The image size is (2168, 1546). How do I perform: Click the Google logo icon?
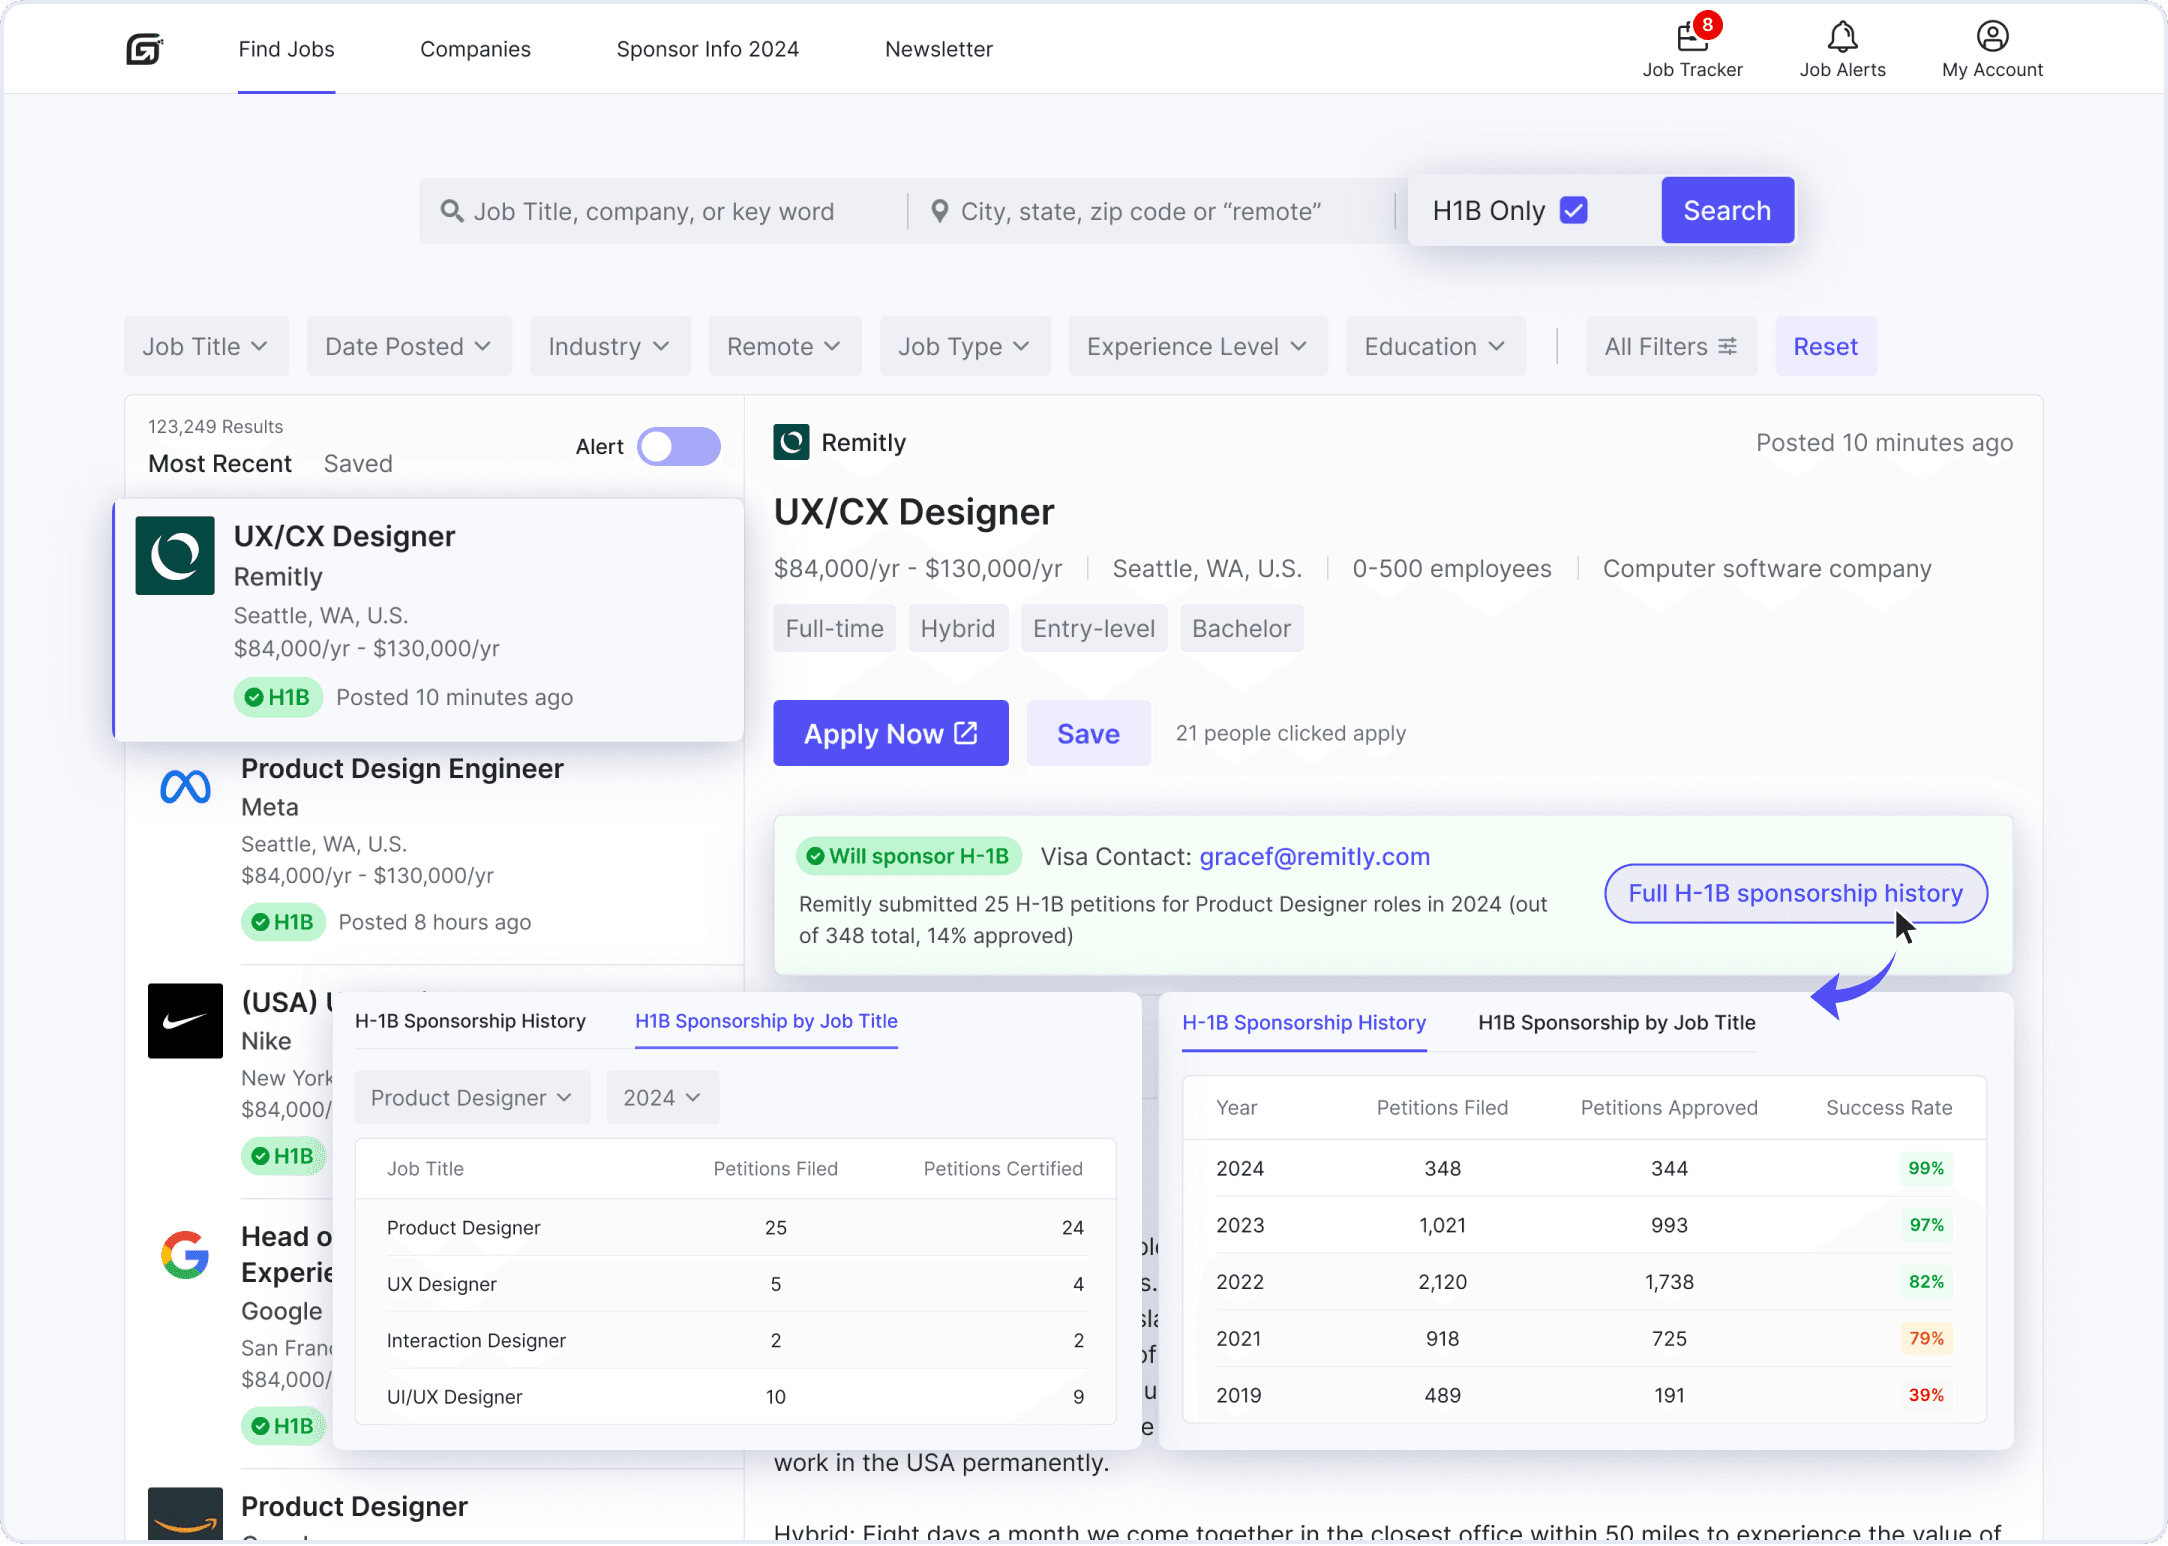click(x=185, y=1255)
